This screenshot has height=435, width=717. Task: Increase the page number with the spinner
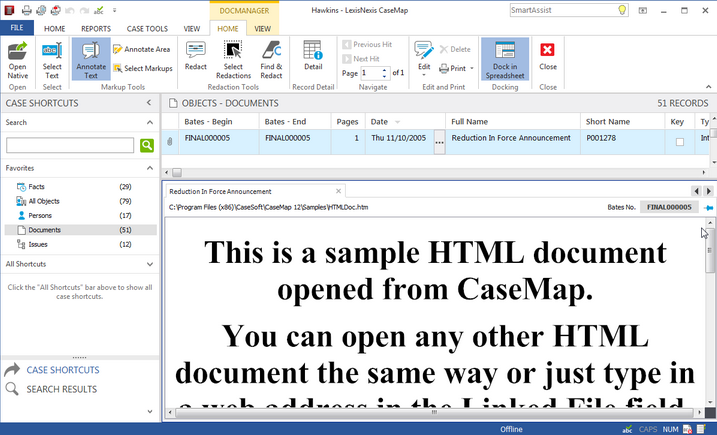386,70
